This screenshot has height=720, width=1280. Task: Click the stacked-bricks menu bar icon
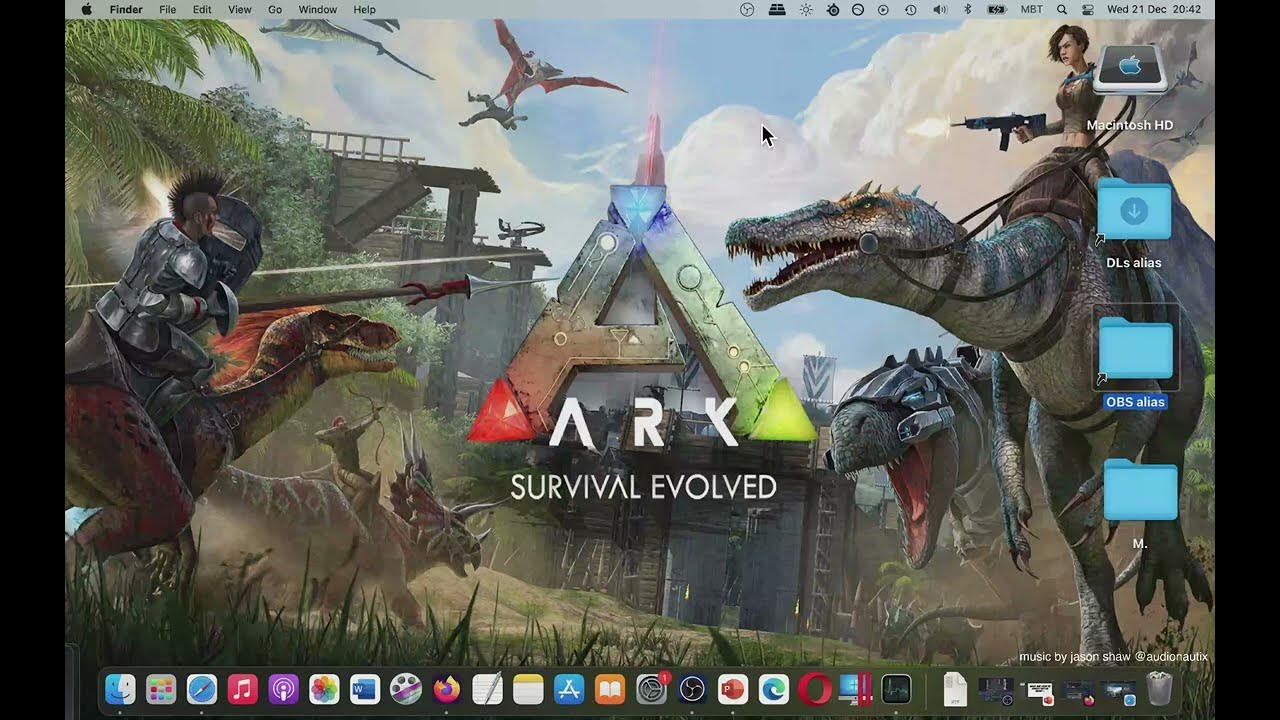777,9
